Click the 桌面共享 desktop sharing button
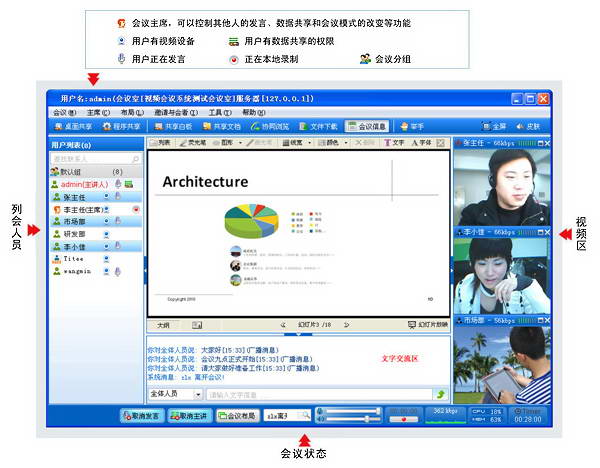Viewport: 600px width, 468px height. click(x=73, y=127)
